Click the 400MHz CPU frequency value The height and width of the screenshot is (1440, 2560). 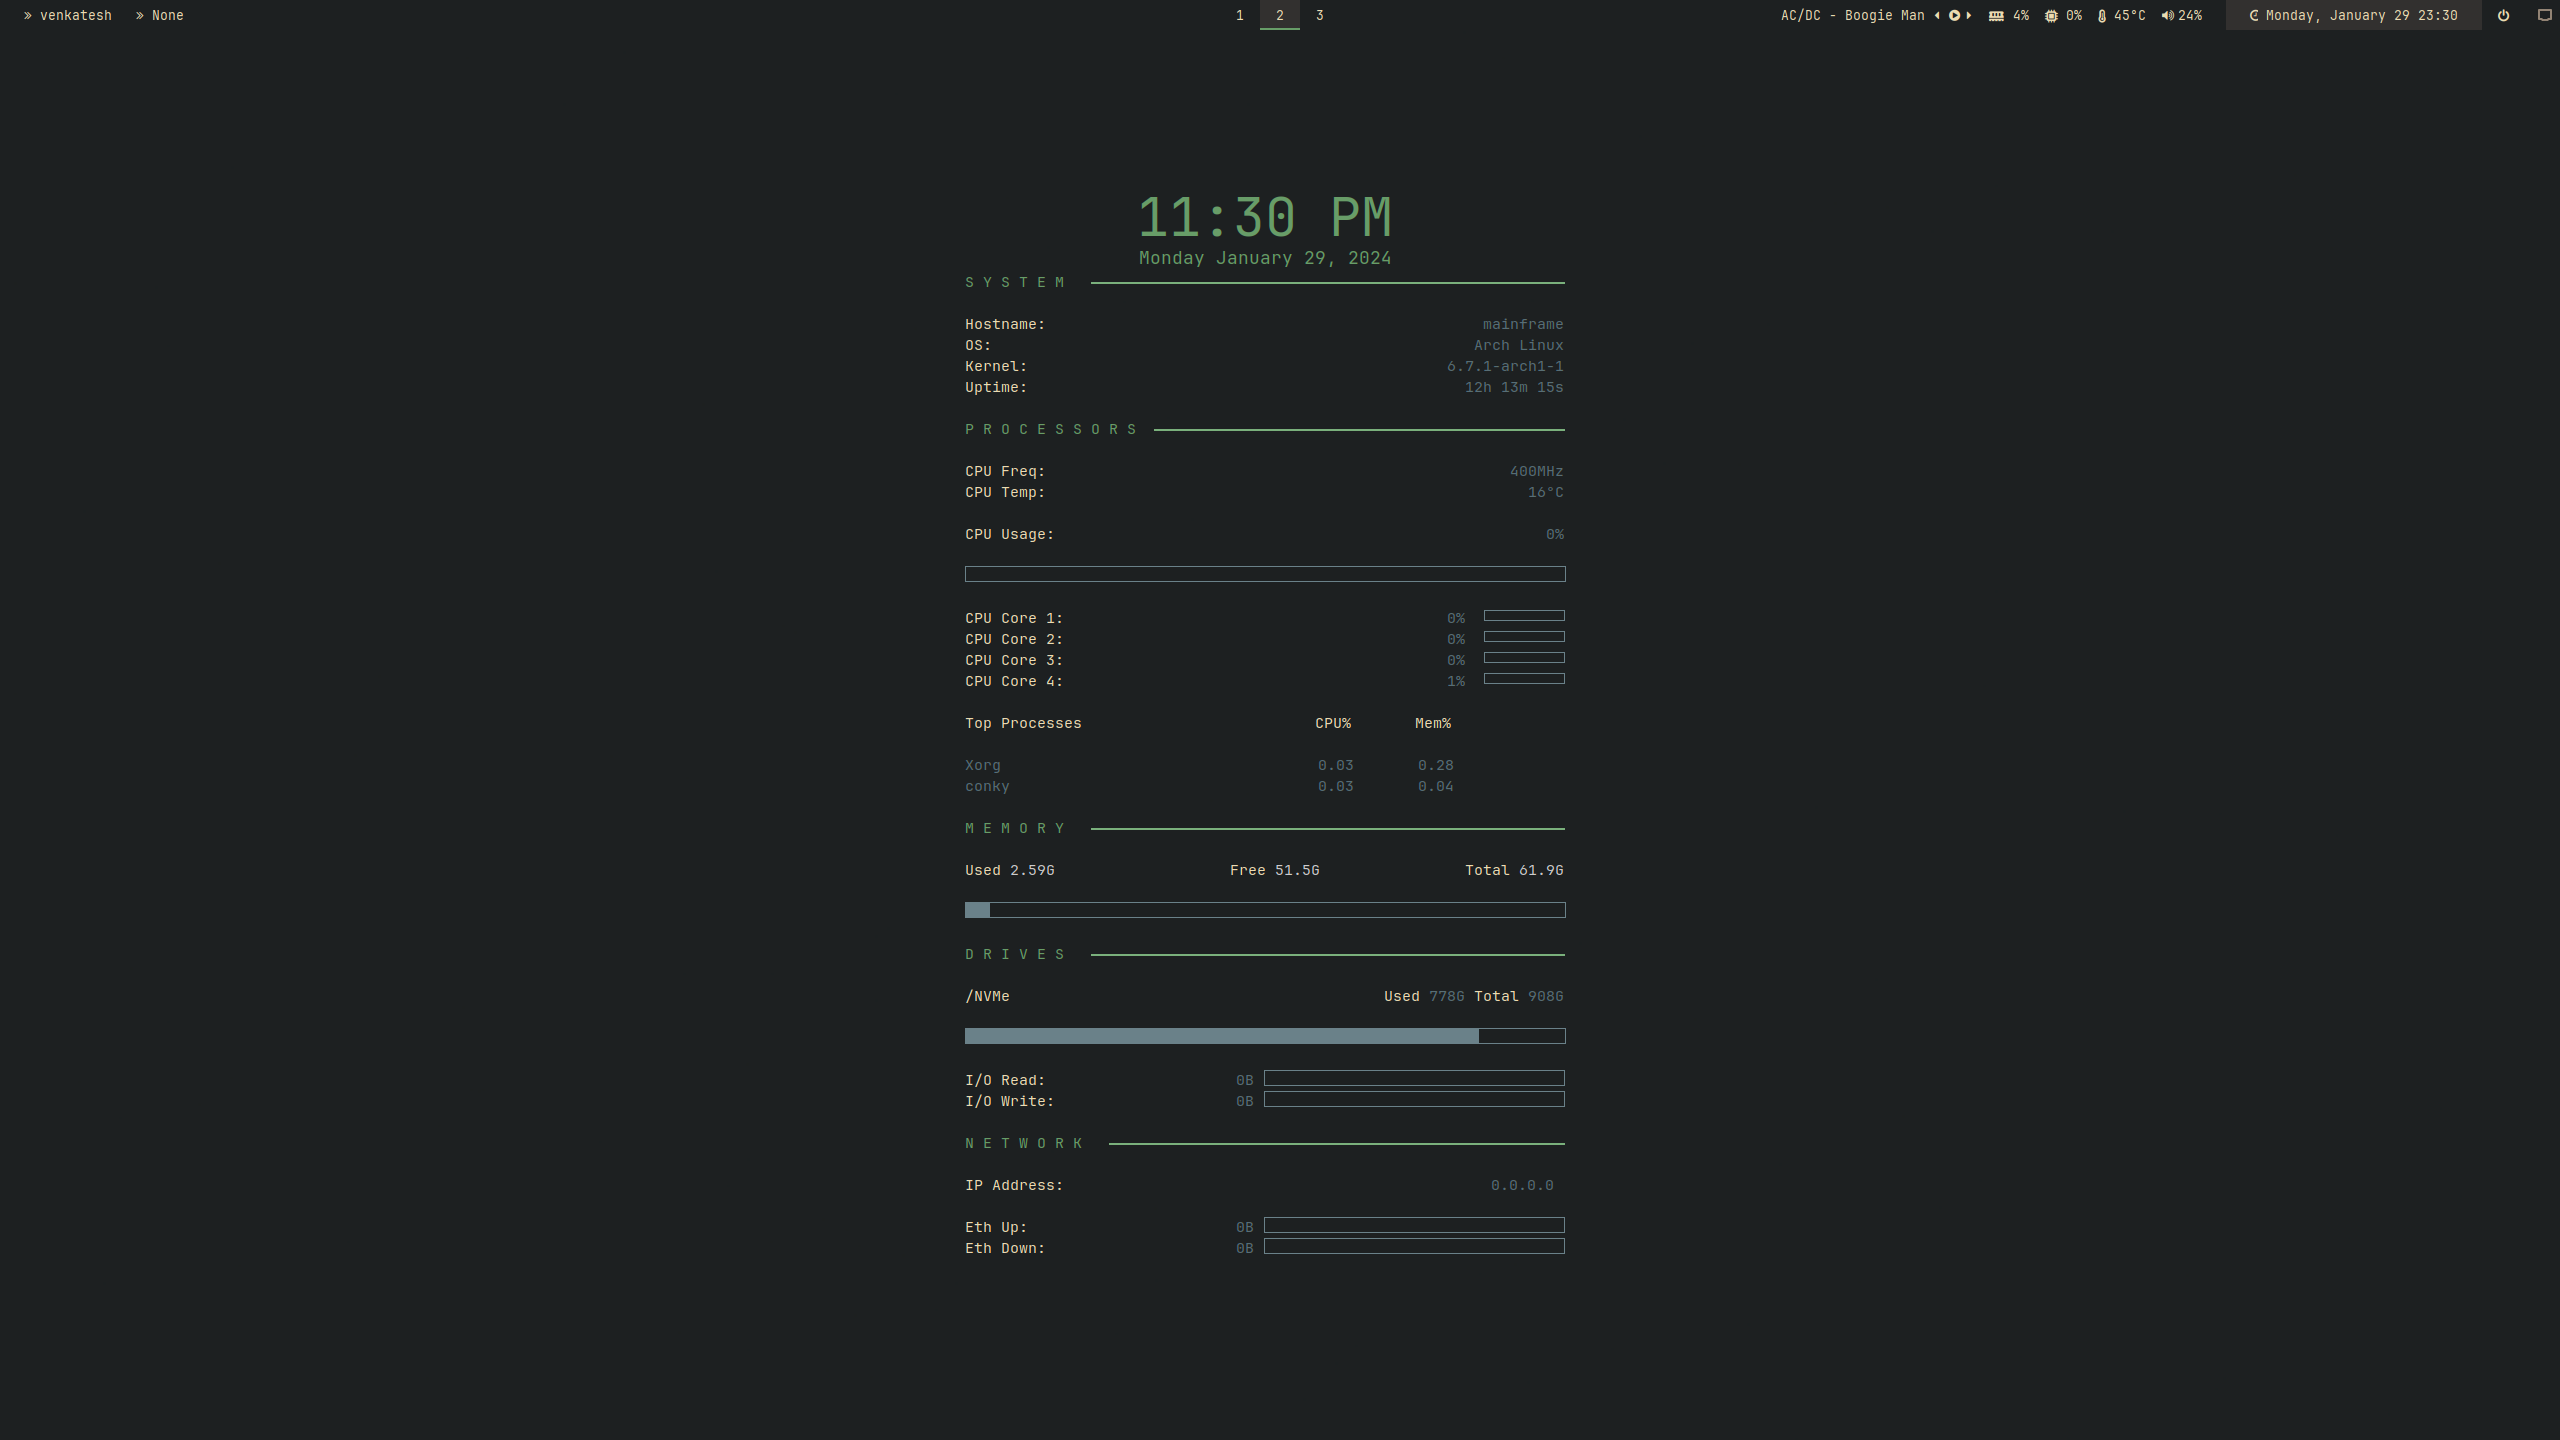pos(1536,471)
